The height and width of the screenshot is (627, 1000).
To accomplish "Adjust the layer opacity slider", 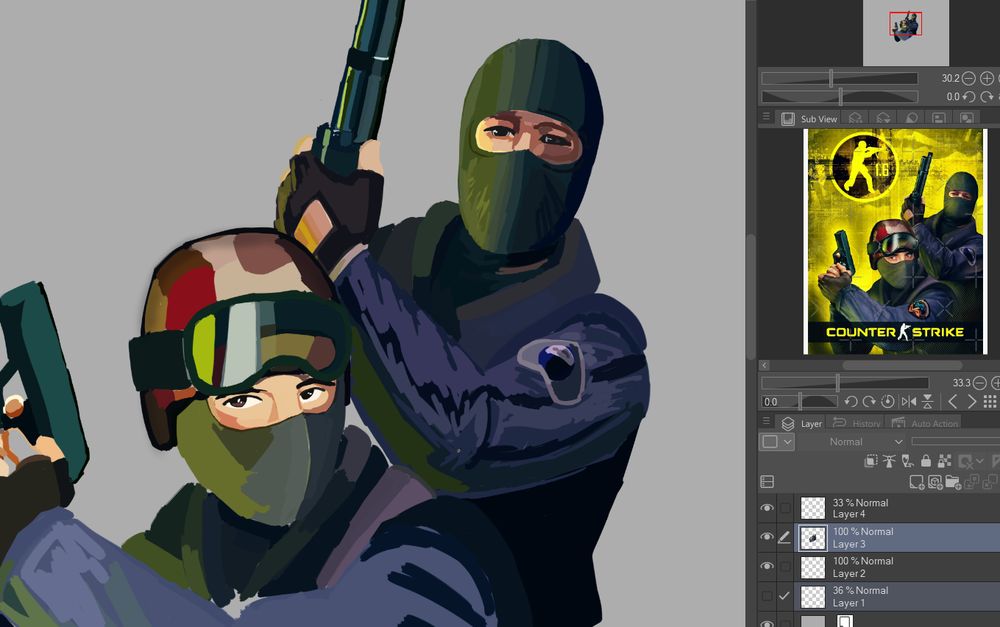I will (x=955, y=441).
